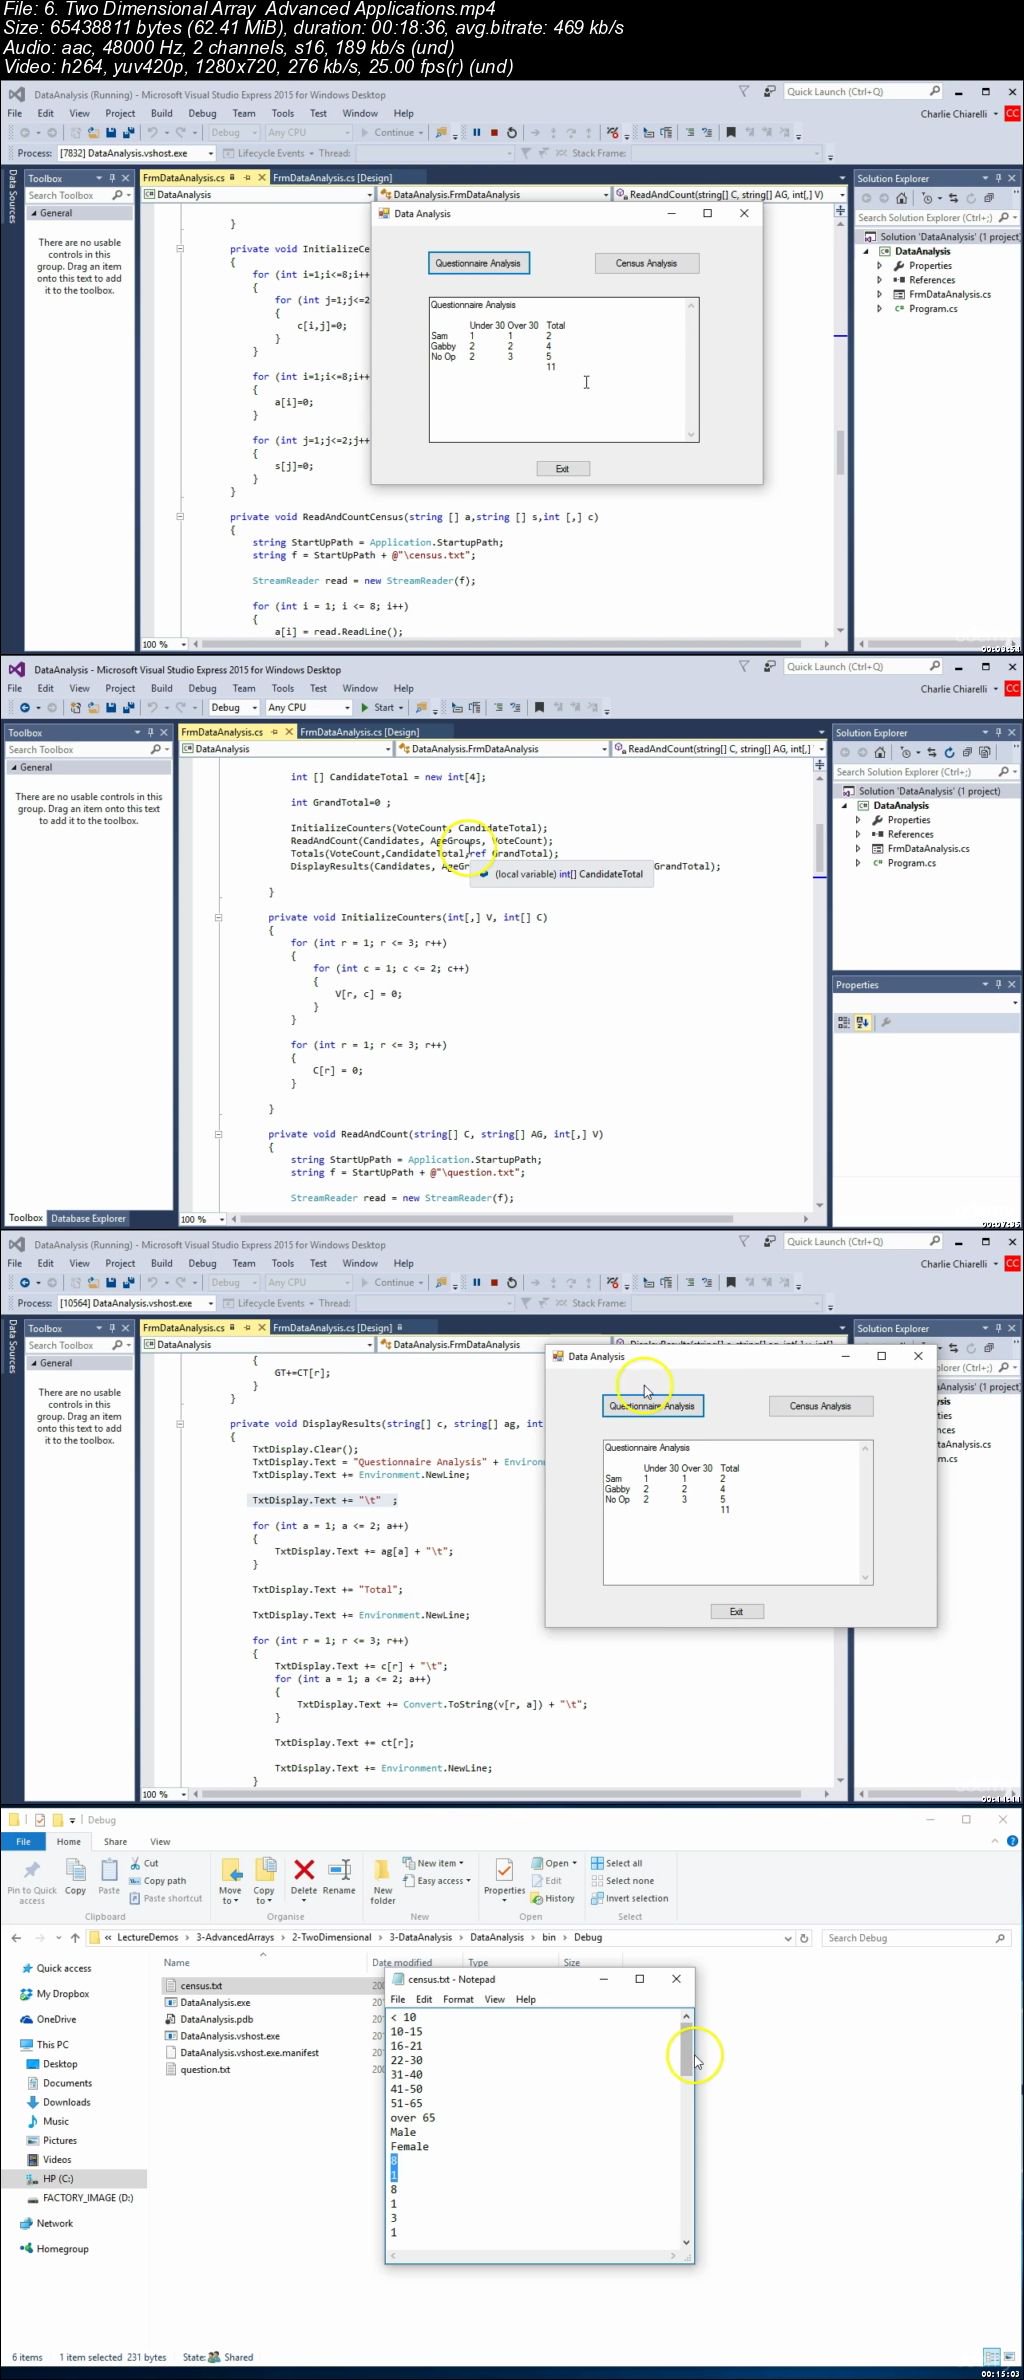
Task: Click Census Analysis in the process 7832 window's dialog
Action: (x=646, y=263)
